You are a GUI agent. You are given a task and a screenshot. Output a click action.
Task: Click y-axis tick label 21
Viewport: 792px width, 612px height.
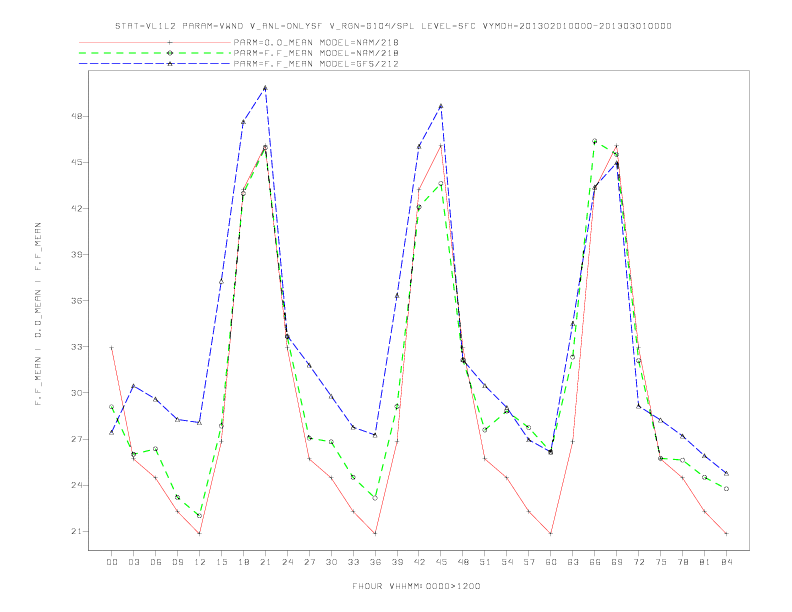(x=78, y=531)
